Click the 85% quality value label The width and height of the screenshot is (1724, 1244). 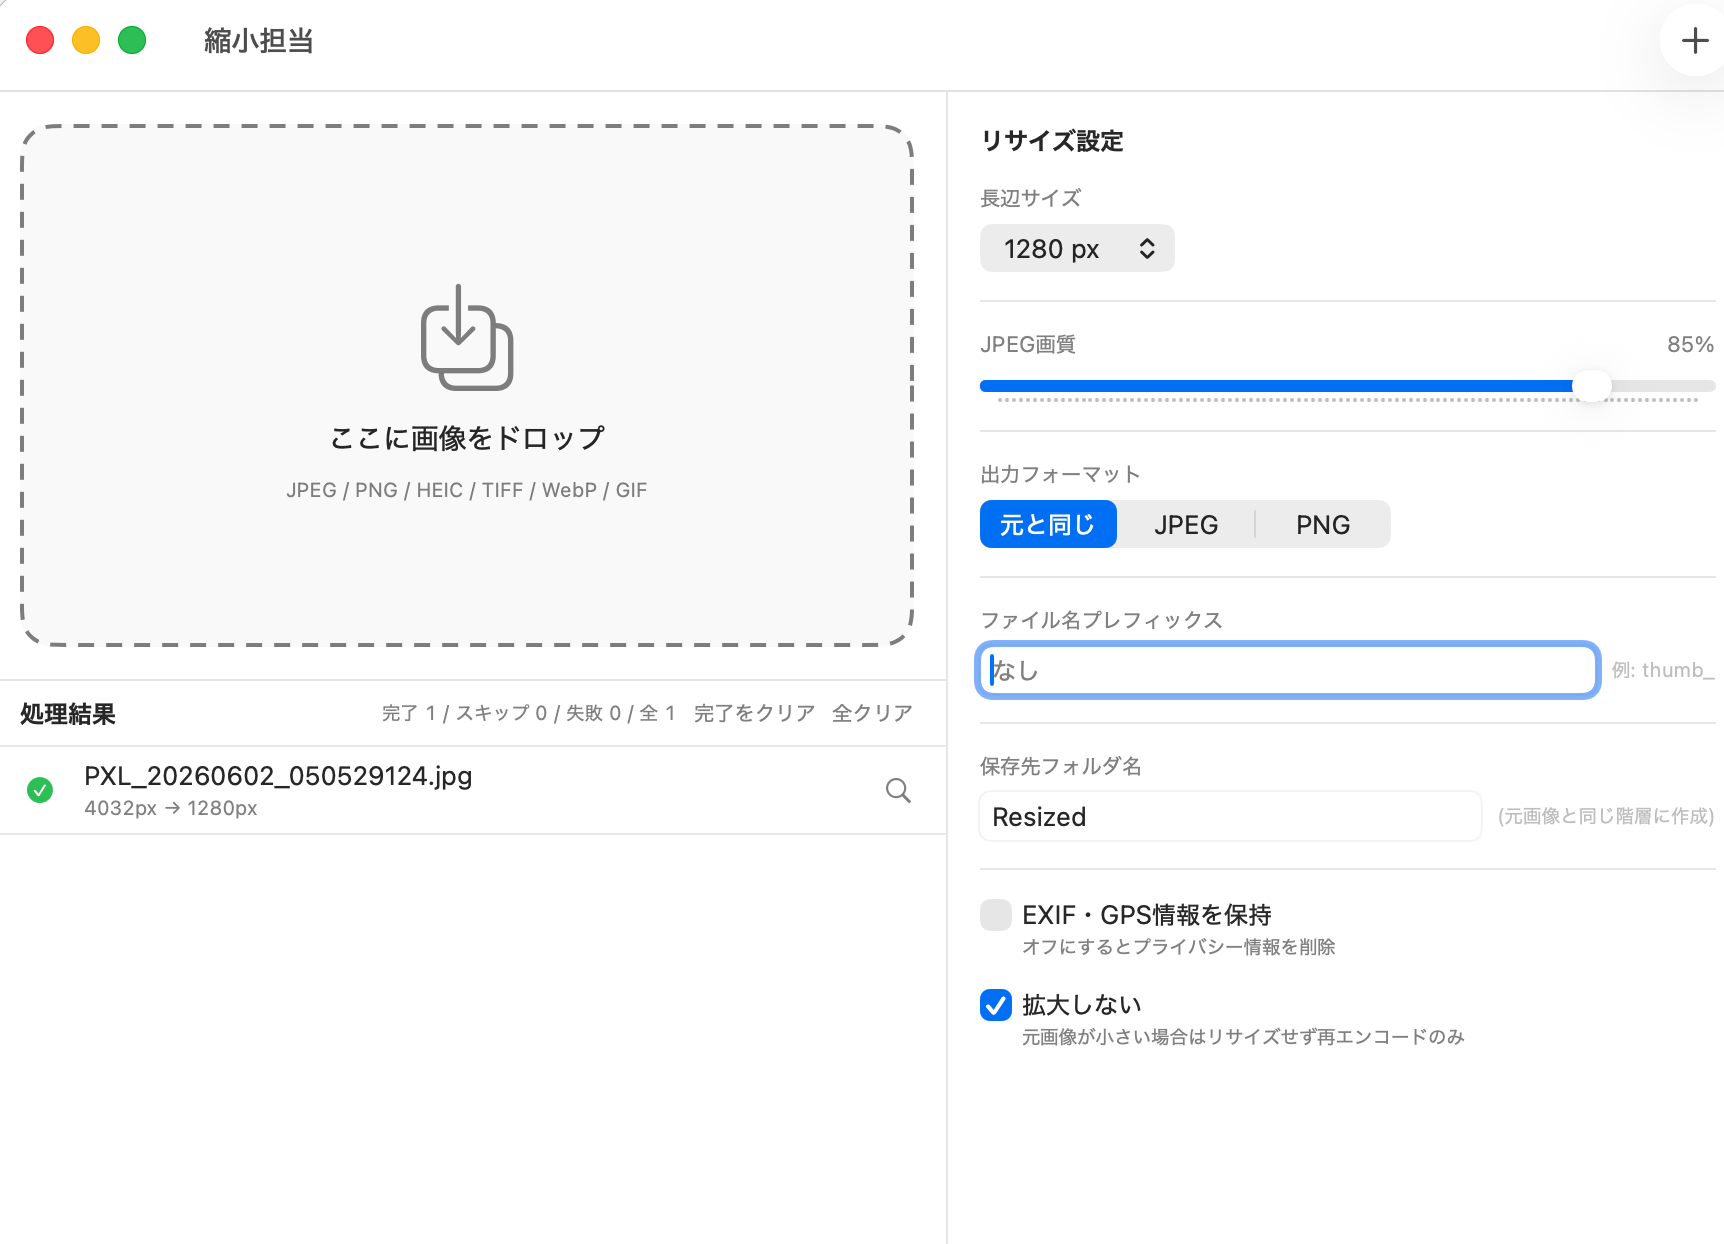coord(1690,344)
